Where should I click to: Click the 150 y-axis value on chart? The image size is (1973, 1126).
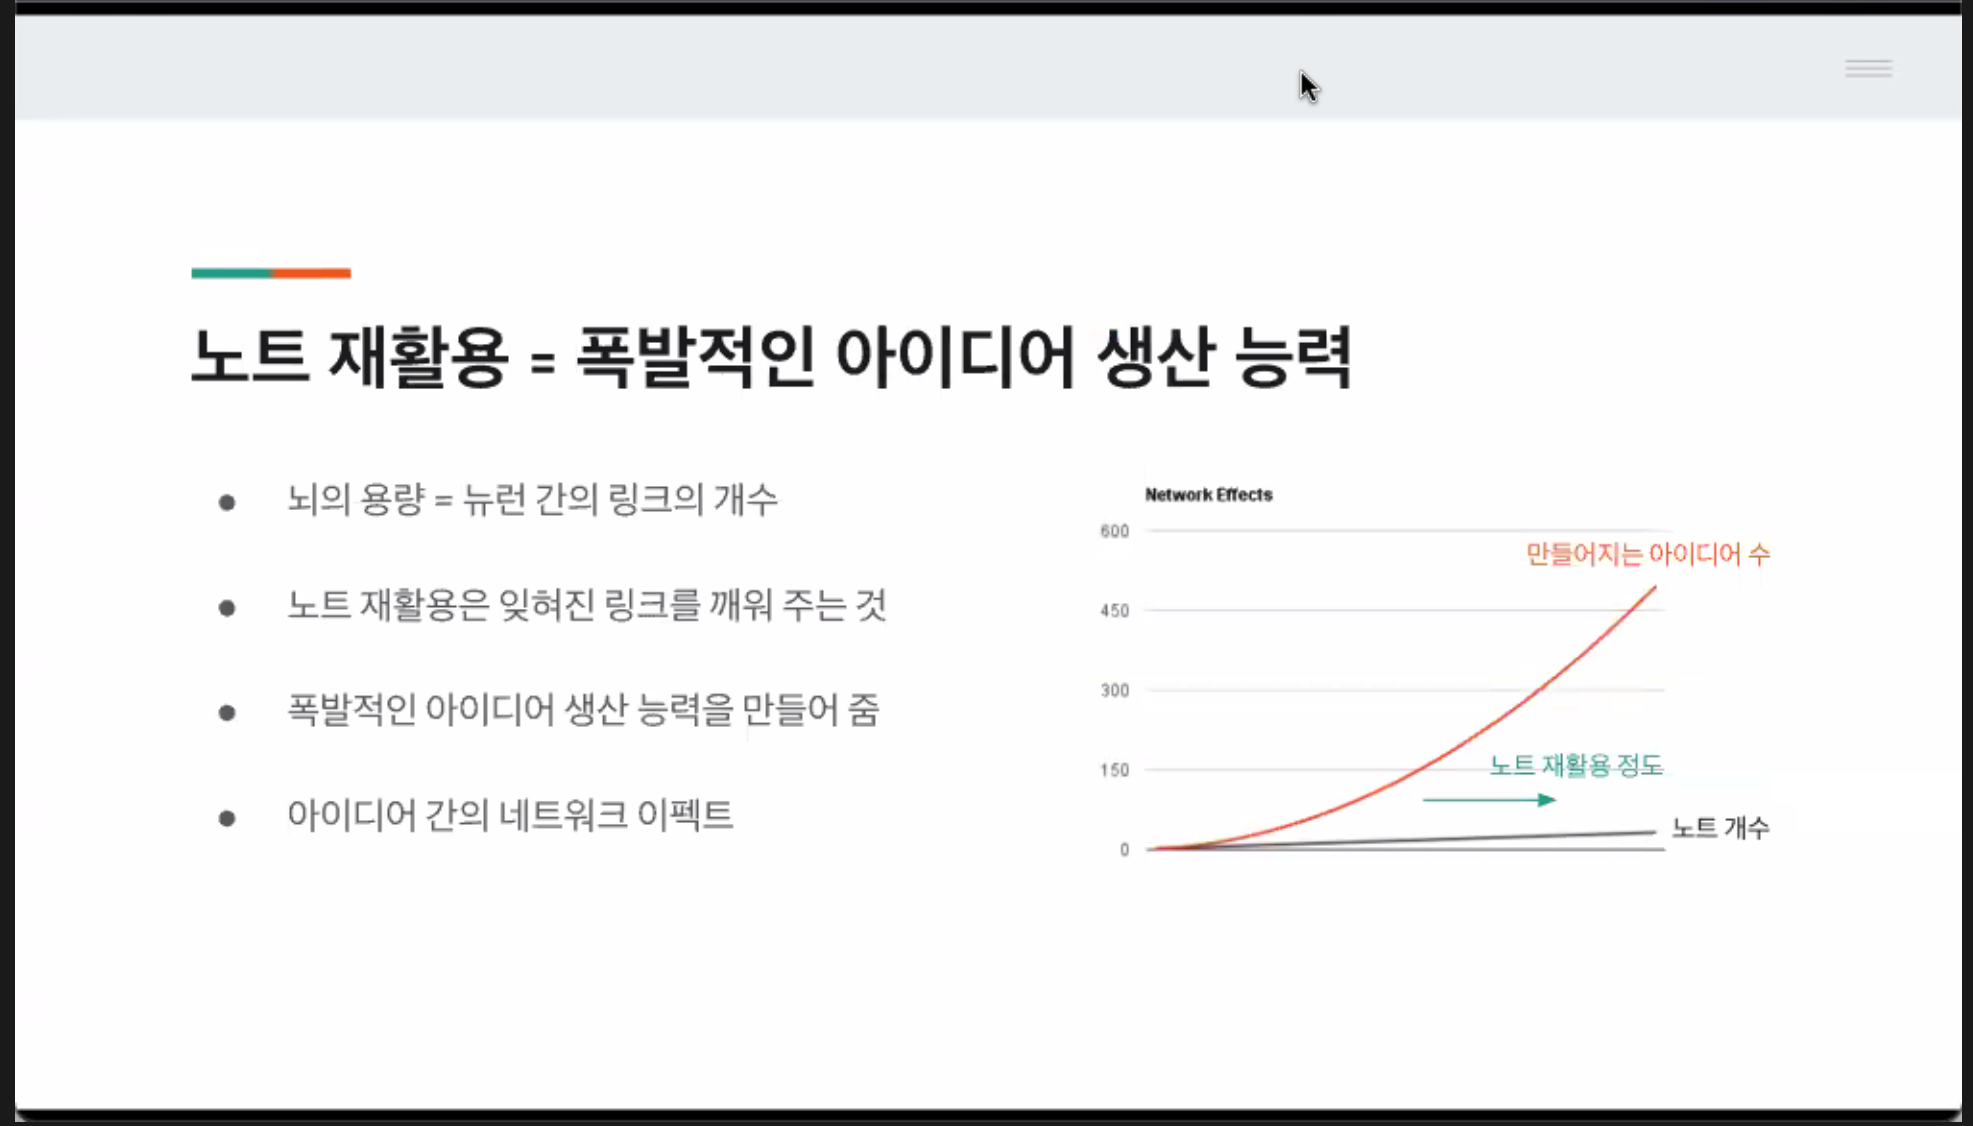[x=1114, y=770]
